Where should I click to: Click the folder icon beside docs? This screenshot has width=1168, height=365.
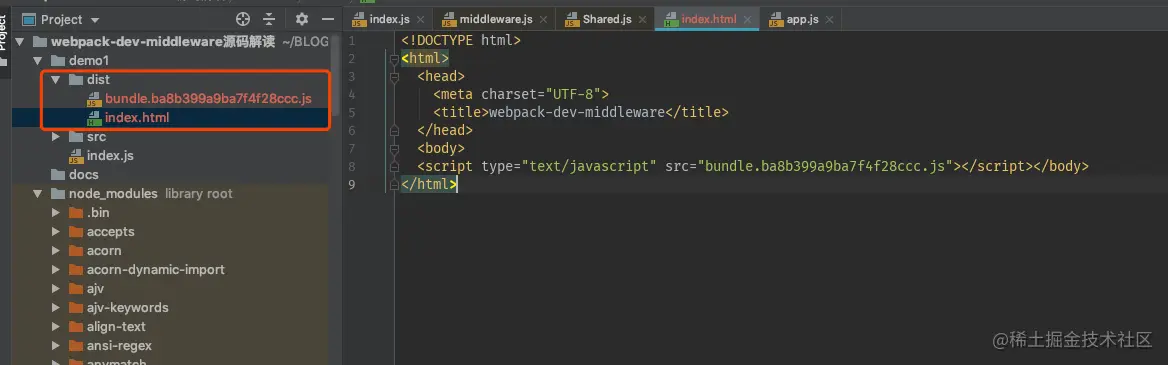(58, 175)
